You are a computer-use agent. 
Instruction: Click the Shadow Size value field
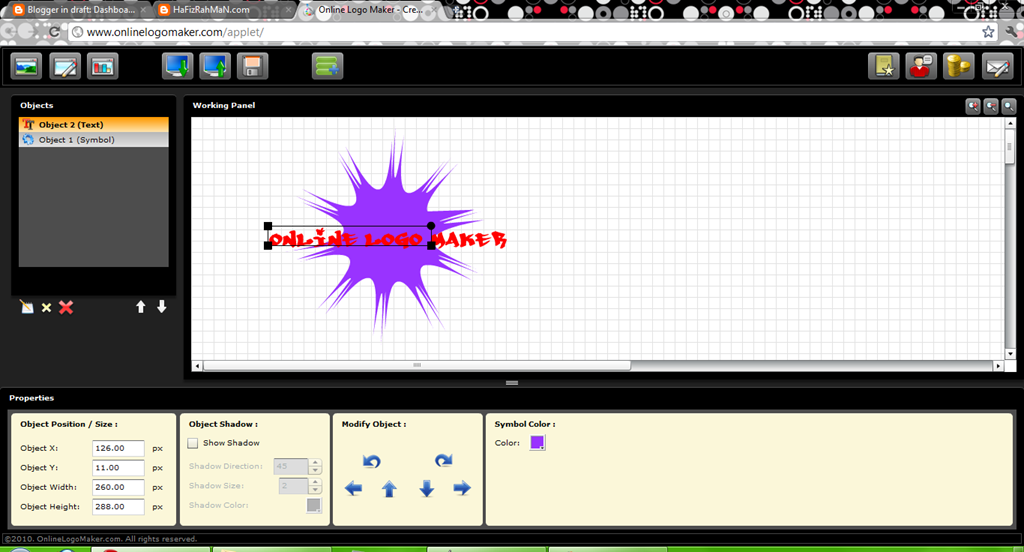(x=294, y=486)
